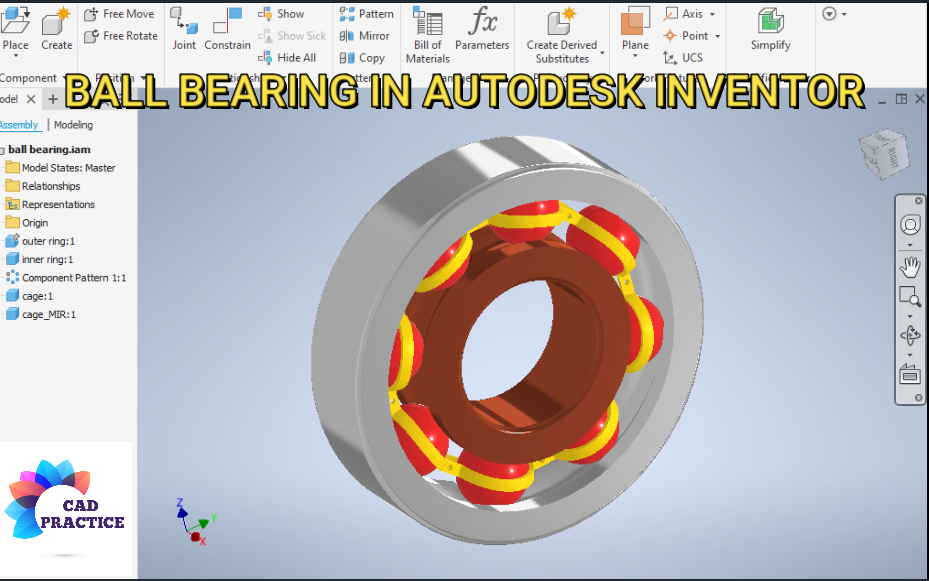Screen dimensions: 929x581
Task: Switch to the Modeling browser tab
Action: coord(73,125)
